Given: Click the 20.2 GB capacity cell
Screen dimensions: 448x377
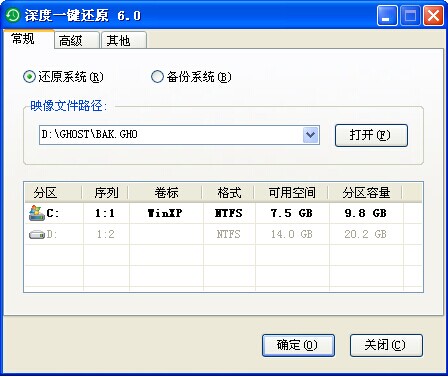Looking at the screenshot, I should (x=366, y=234).
